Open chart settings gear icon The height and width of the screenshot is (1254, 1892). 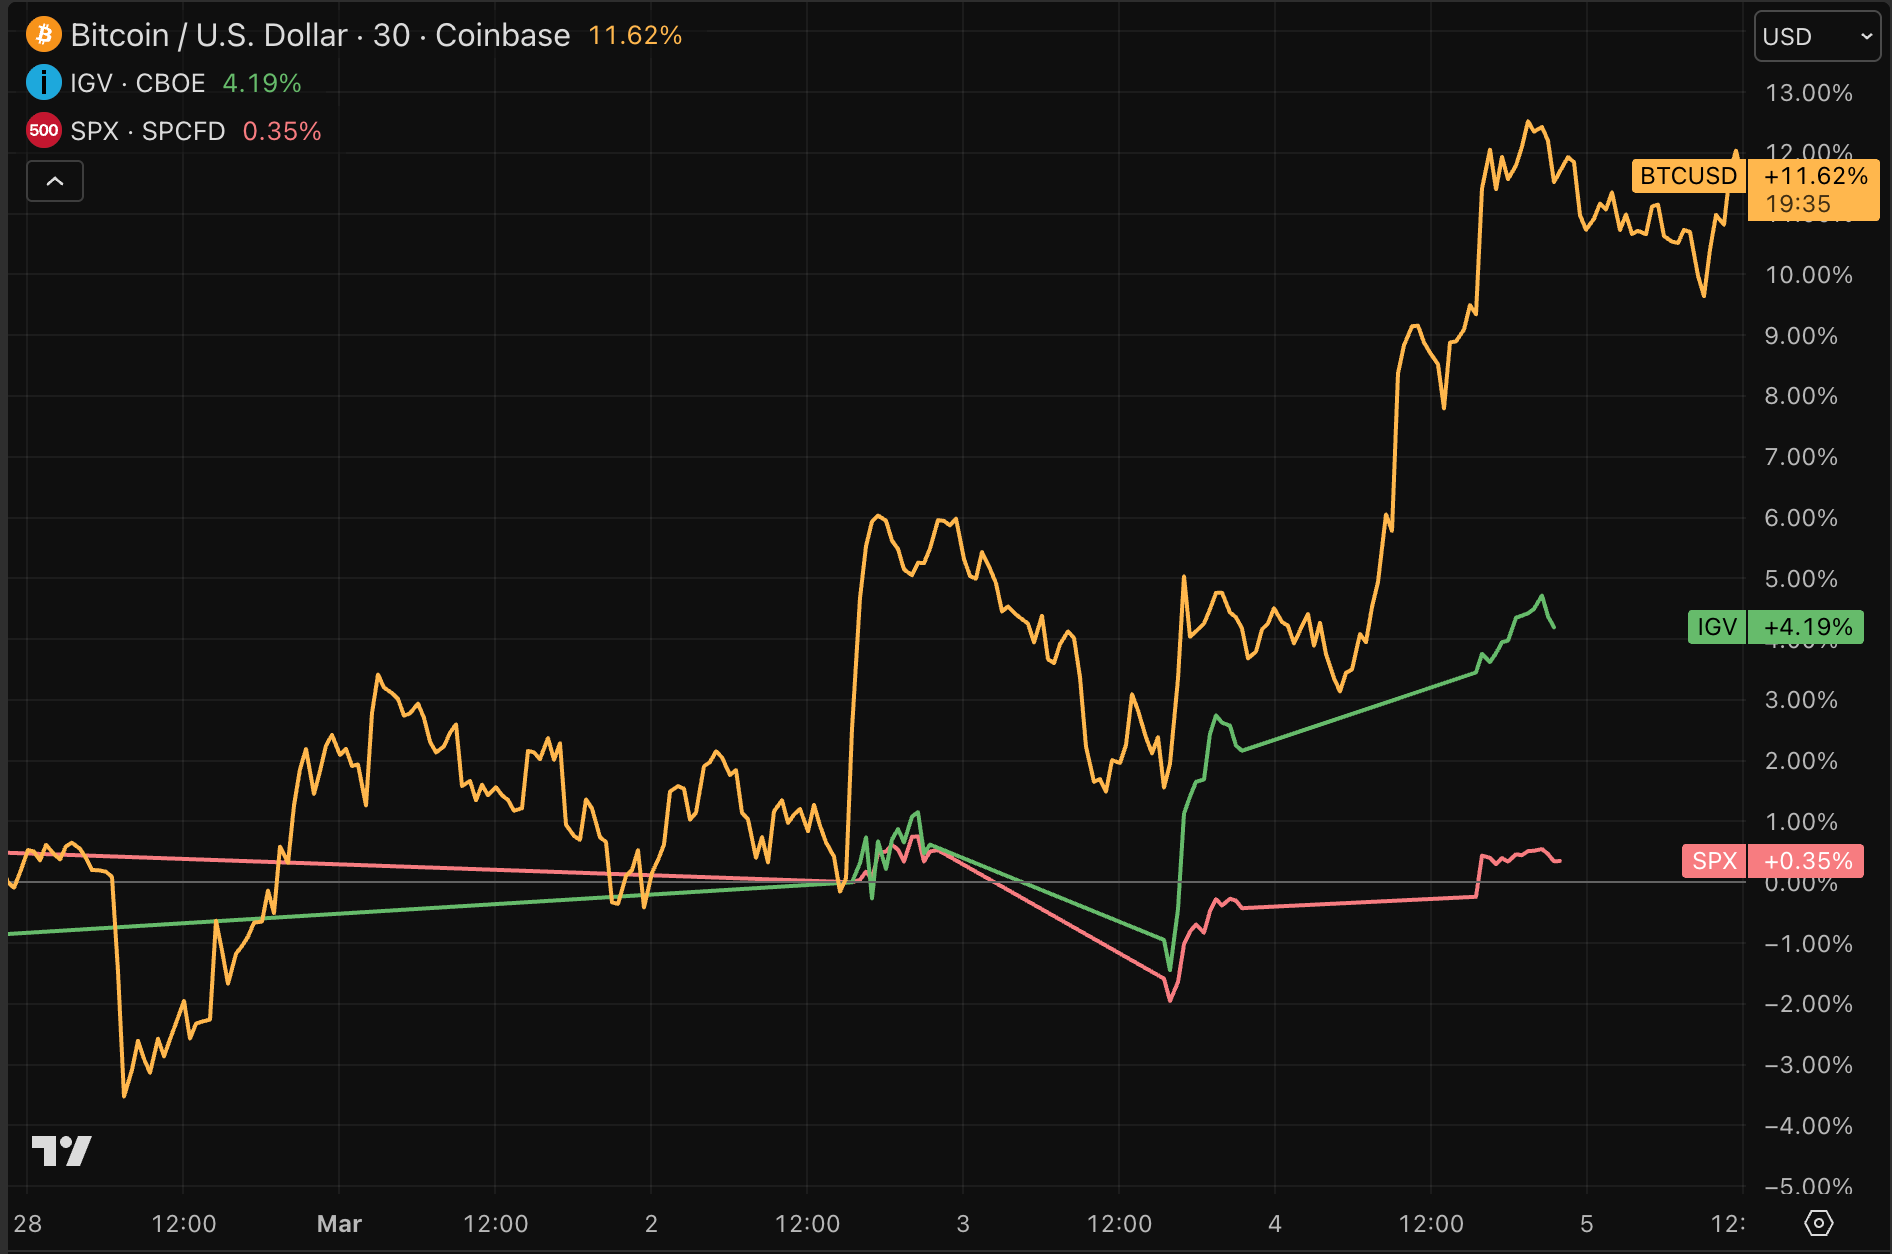1818,1222
